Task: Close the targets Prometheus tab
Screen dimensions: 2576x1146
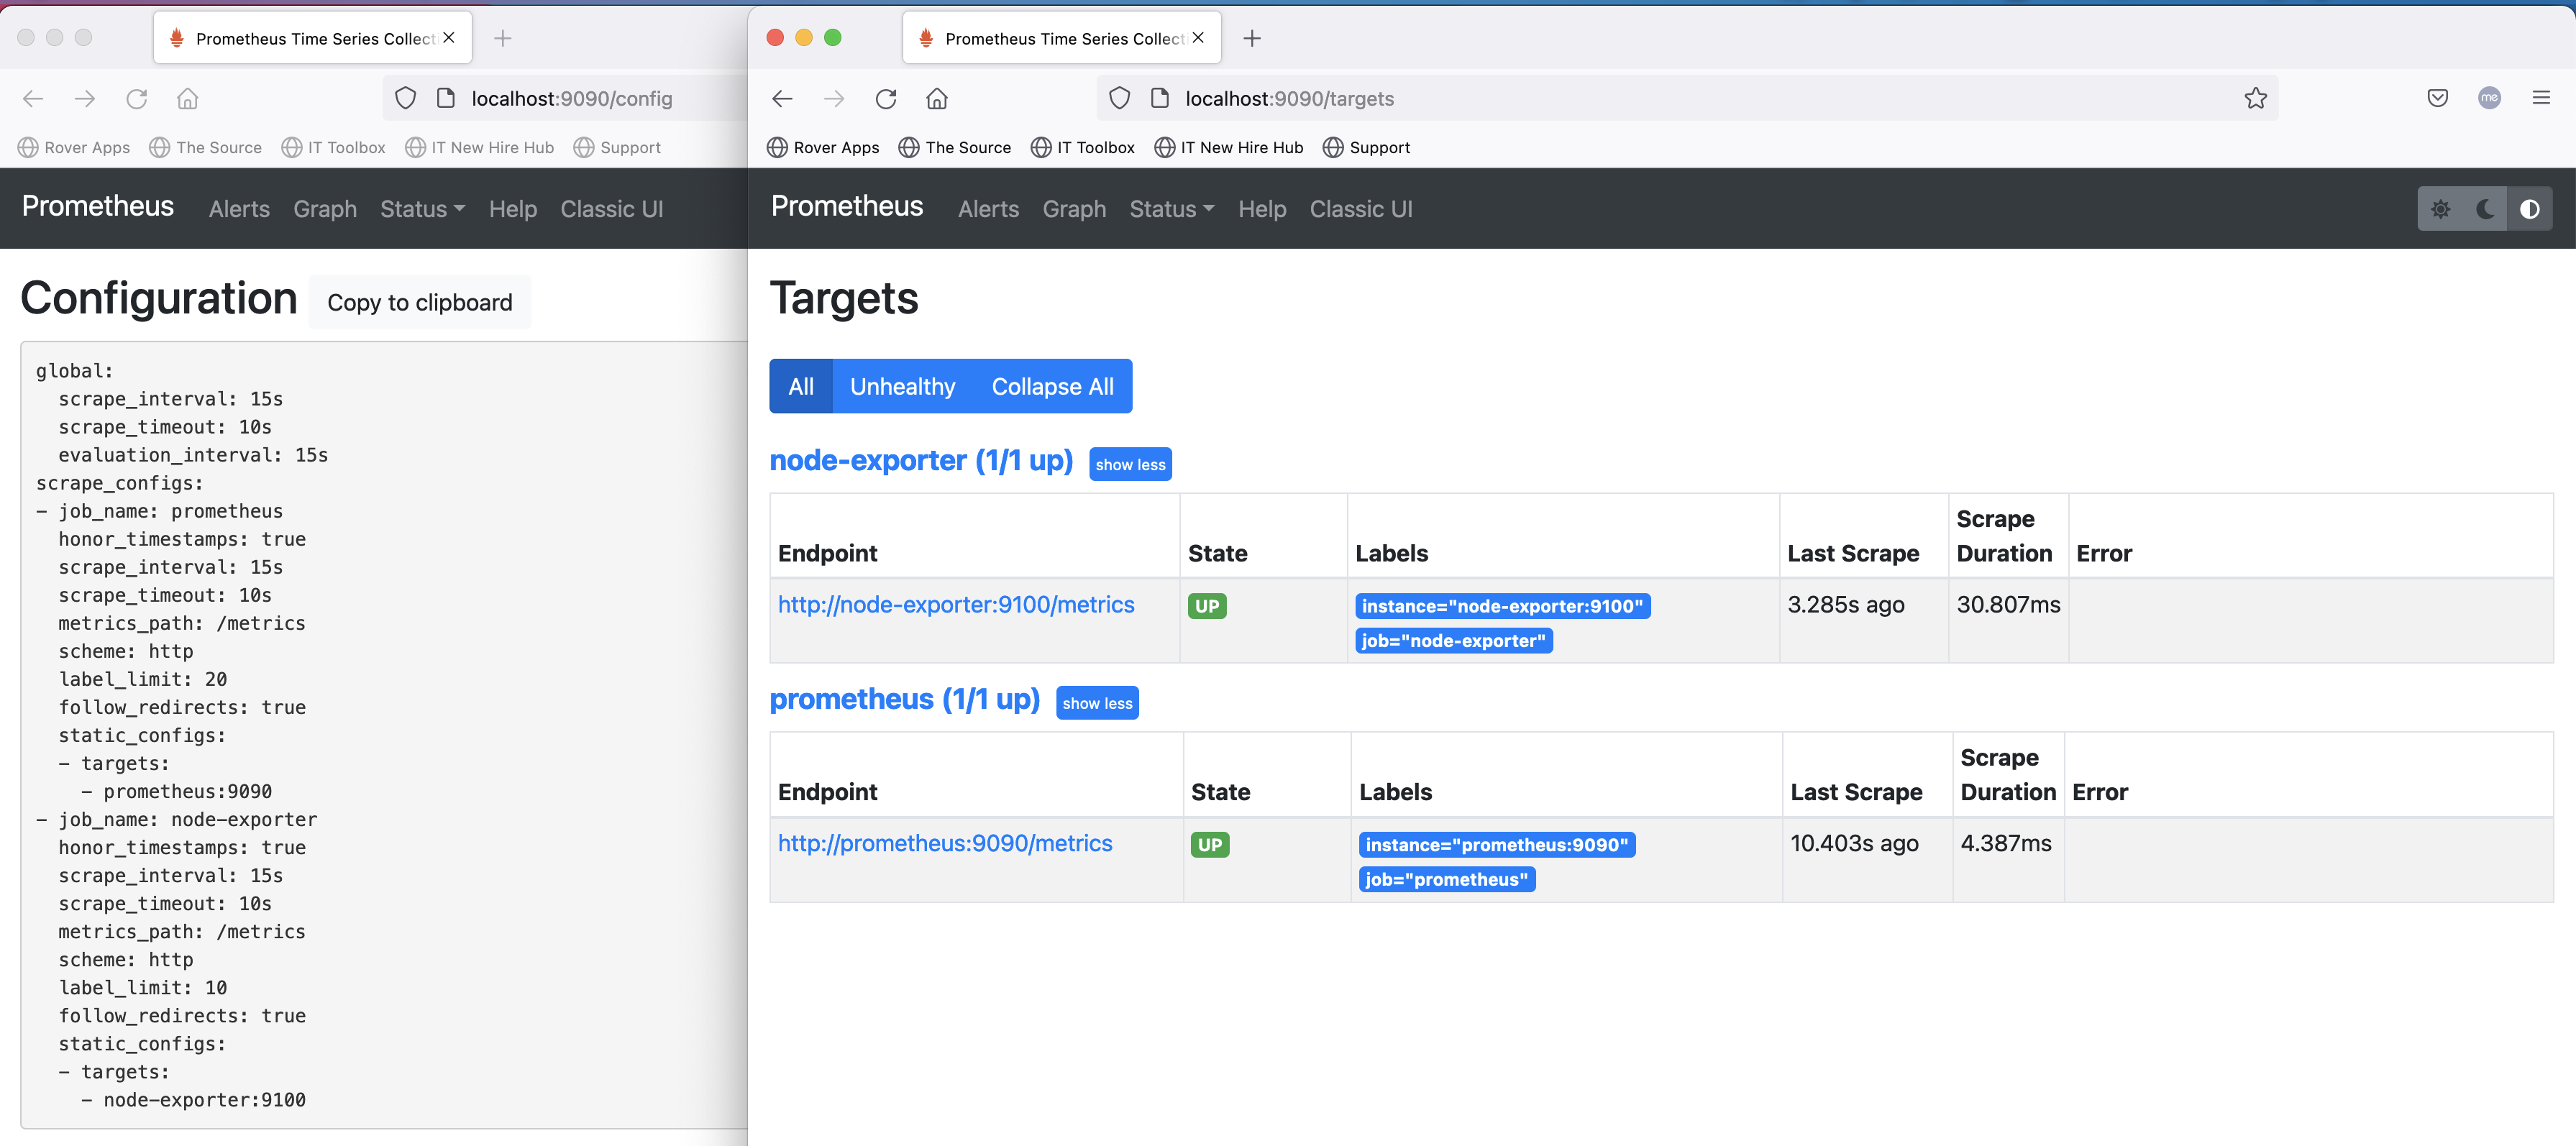Action: point(1198,37)
